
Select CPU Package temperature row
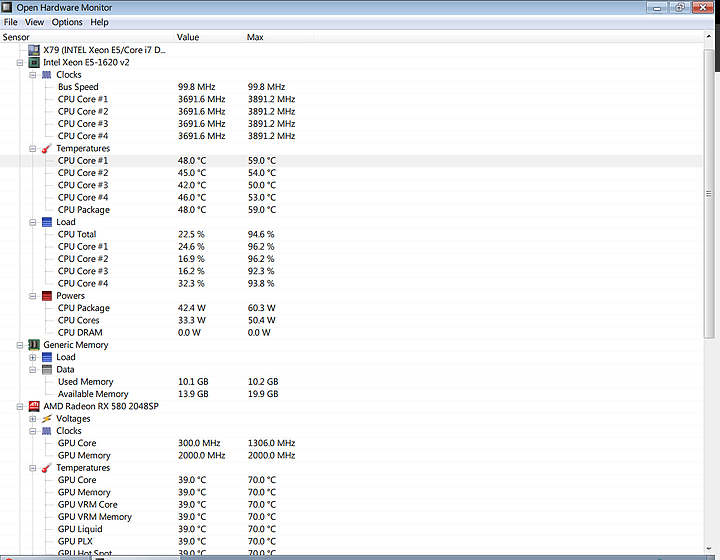pos(351,210)
